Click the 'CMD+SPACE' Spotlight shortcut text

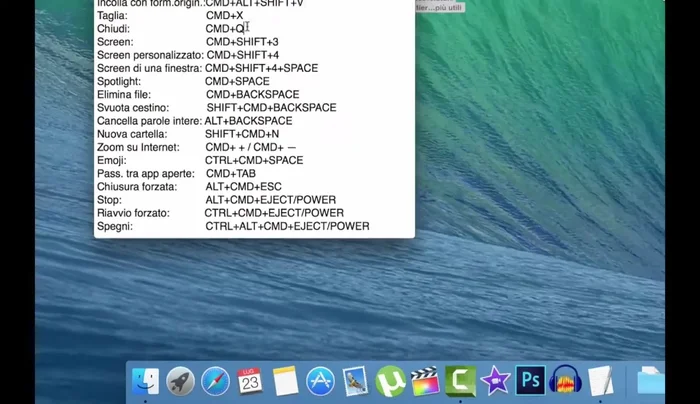tap(237, 81)
